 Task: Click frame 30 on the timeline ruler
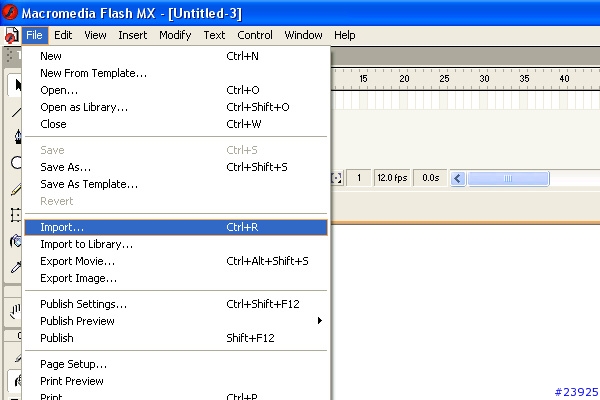(x=484, y=79)
